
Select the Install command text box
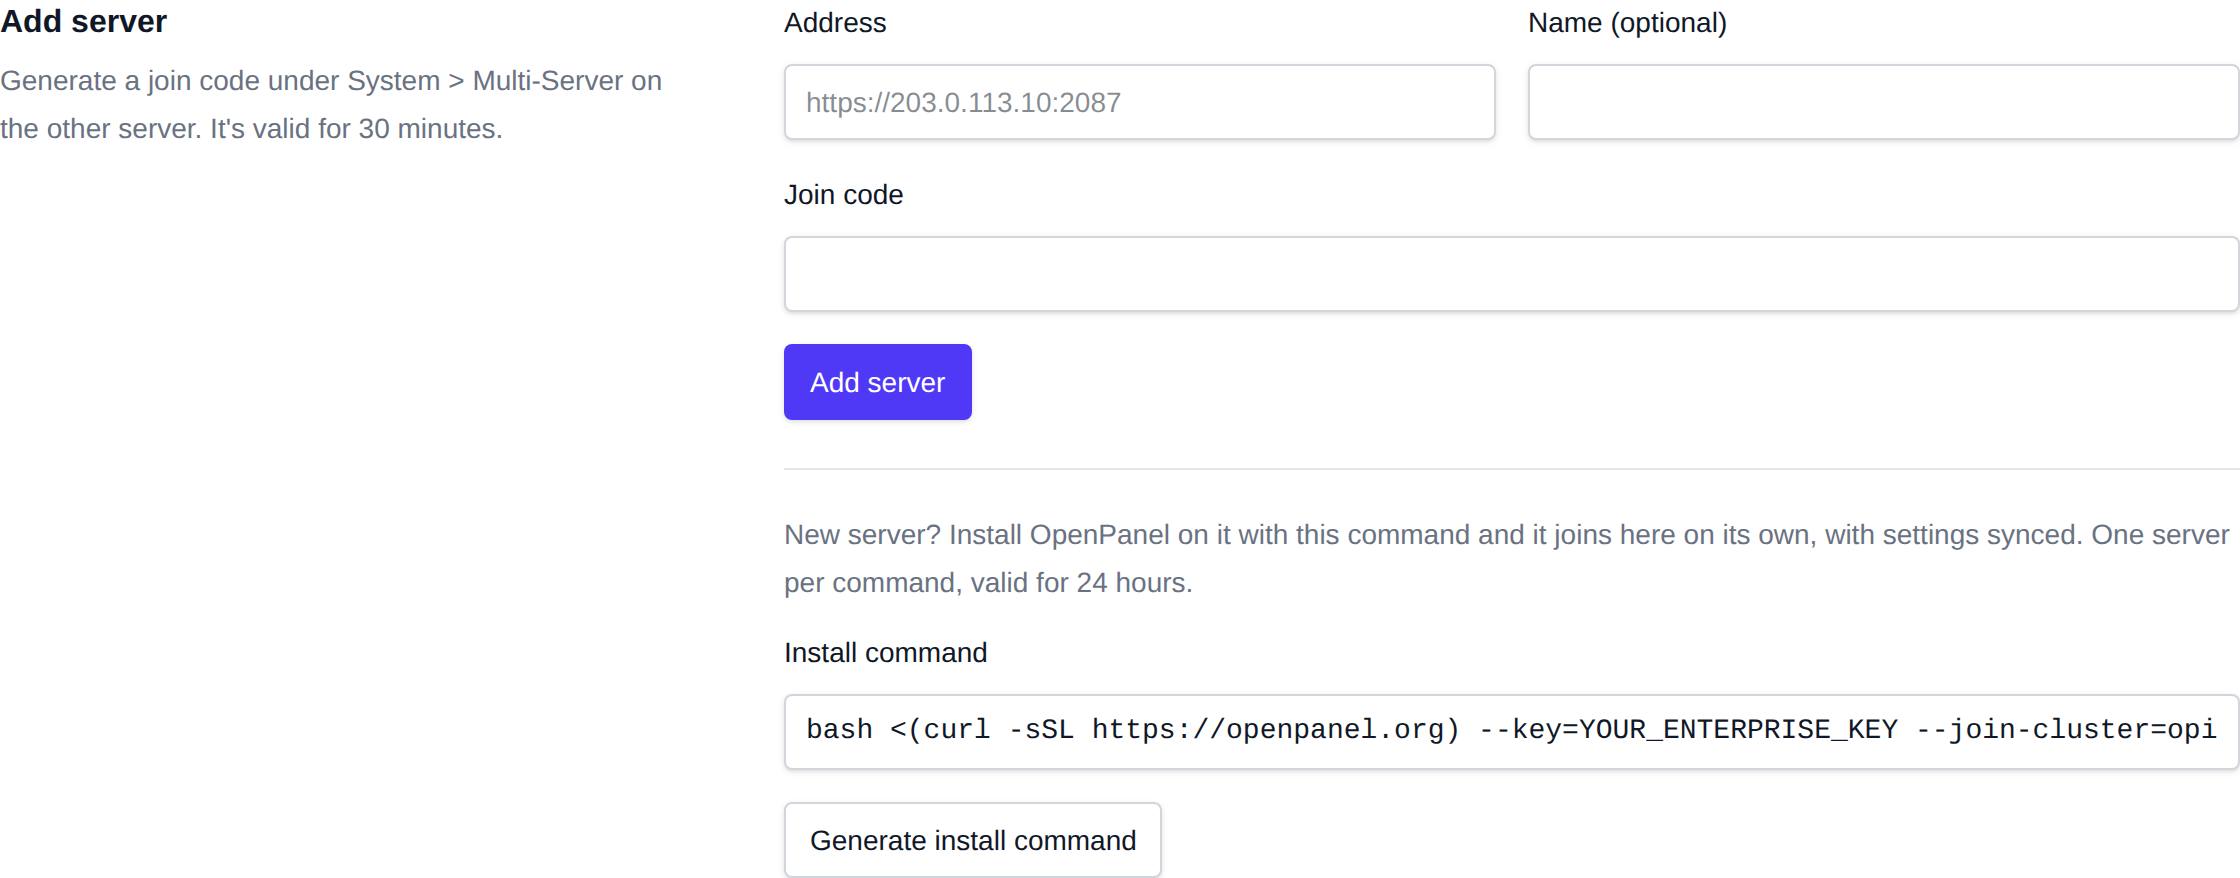click(1511, 732)
